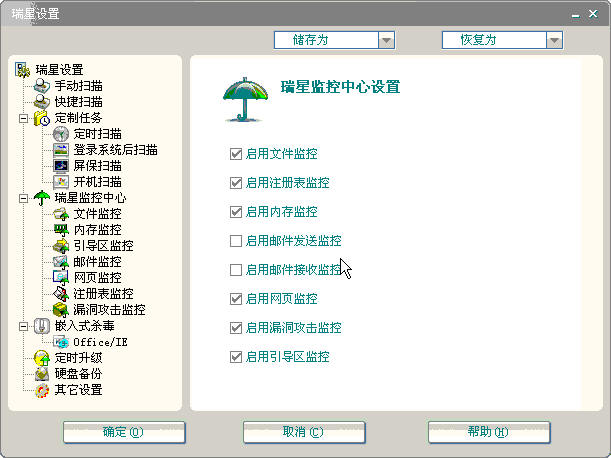Image resolution: width=611 pixels, height=458 pixels.
Task: Click 帮助 (H) button
Action: [489, 432]
